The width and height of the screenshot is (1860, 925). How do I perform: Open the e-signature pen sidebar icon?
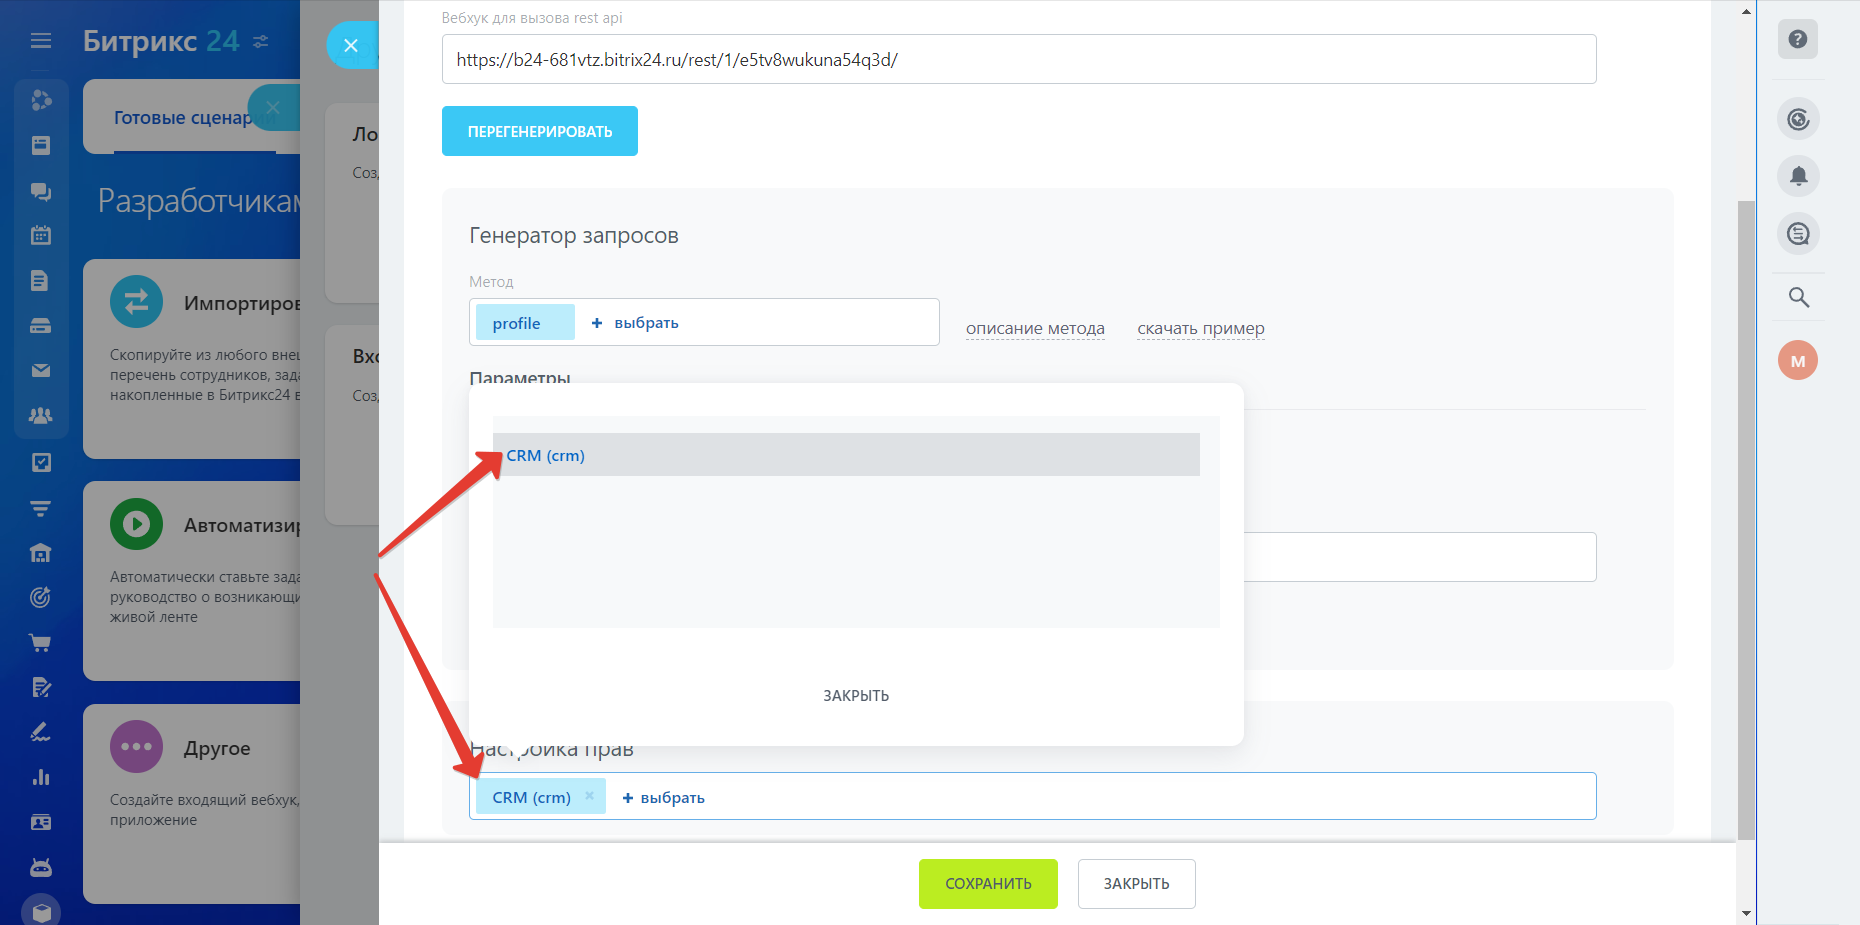[41, 733]
